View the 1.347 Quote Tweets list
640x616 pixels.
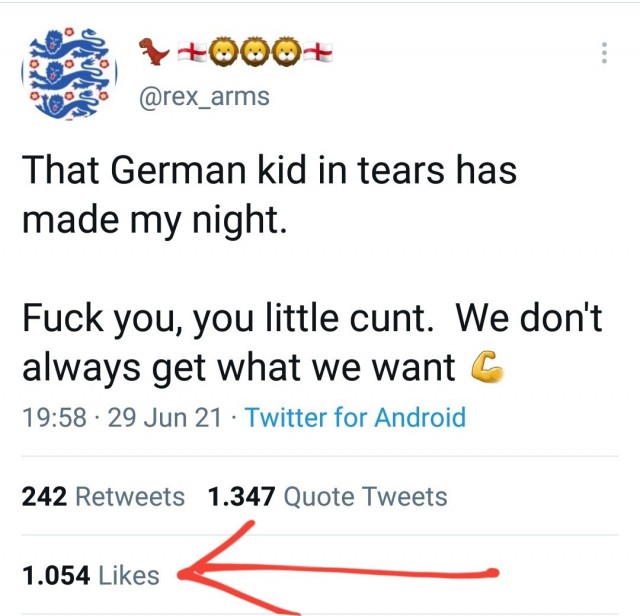(327, 496)
